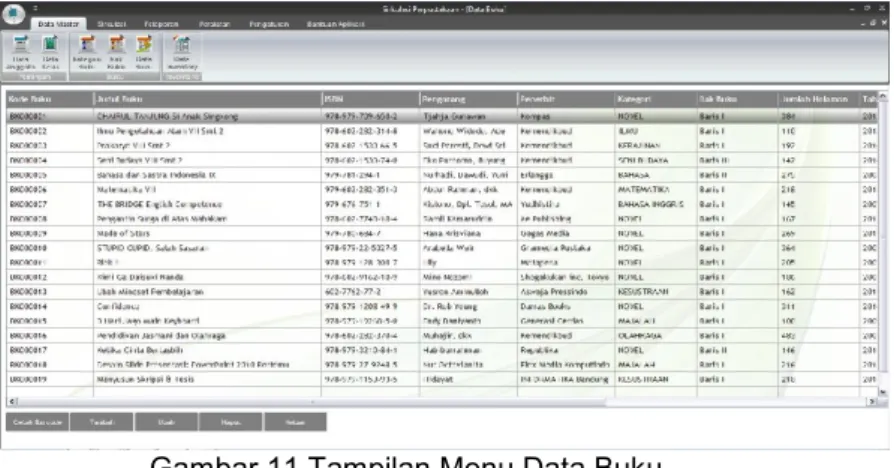Click the Arabella Weir author cell
The width and height of the screenshot is (894, 468).
(469, 248)
